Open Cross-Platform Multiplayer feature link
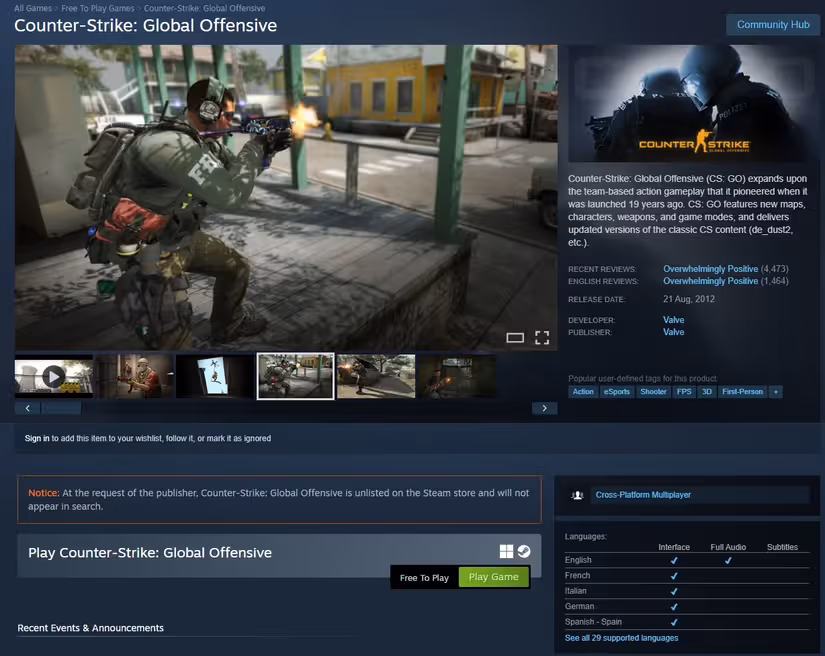This screenshot has width=825, height=656. pos(643,495)
